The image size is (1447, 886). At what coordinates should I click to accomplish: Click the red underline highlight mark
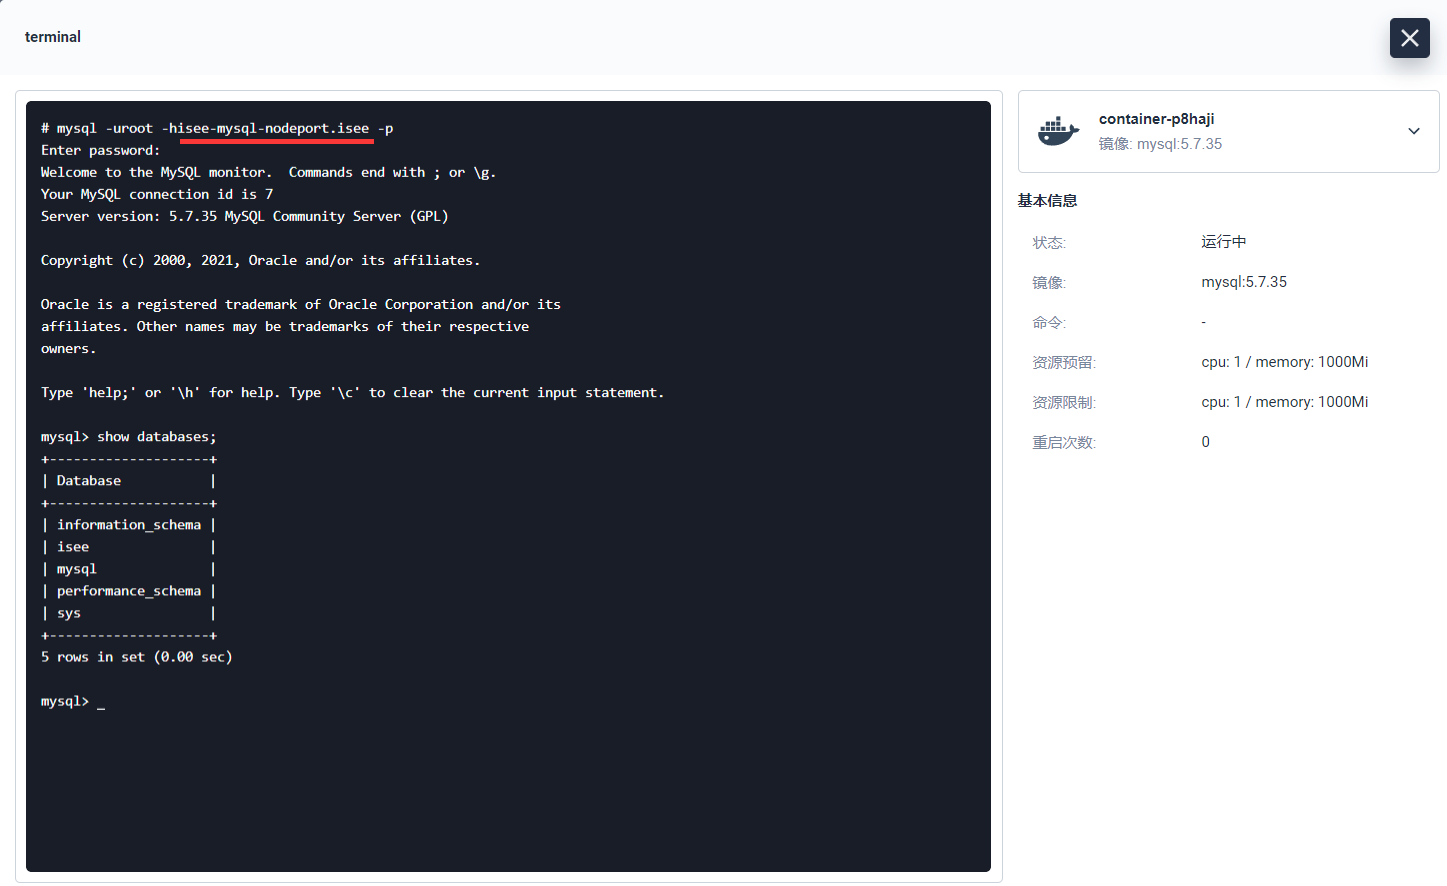coord(276,140)
